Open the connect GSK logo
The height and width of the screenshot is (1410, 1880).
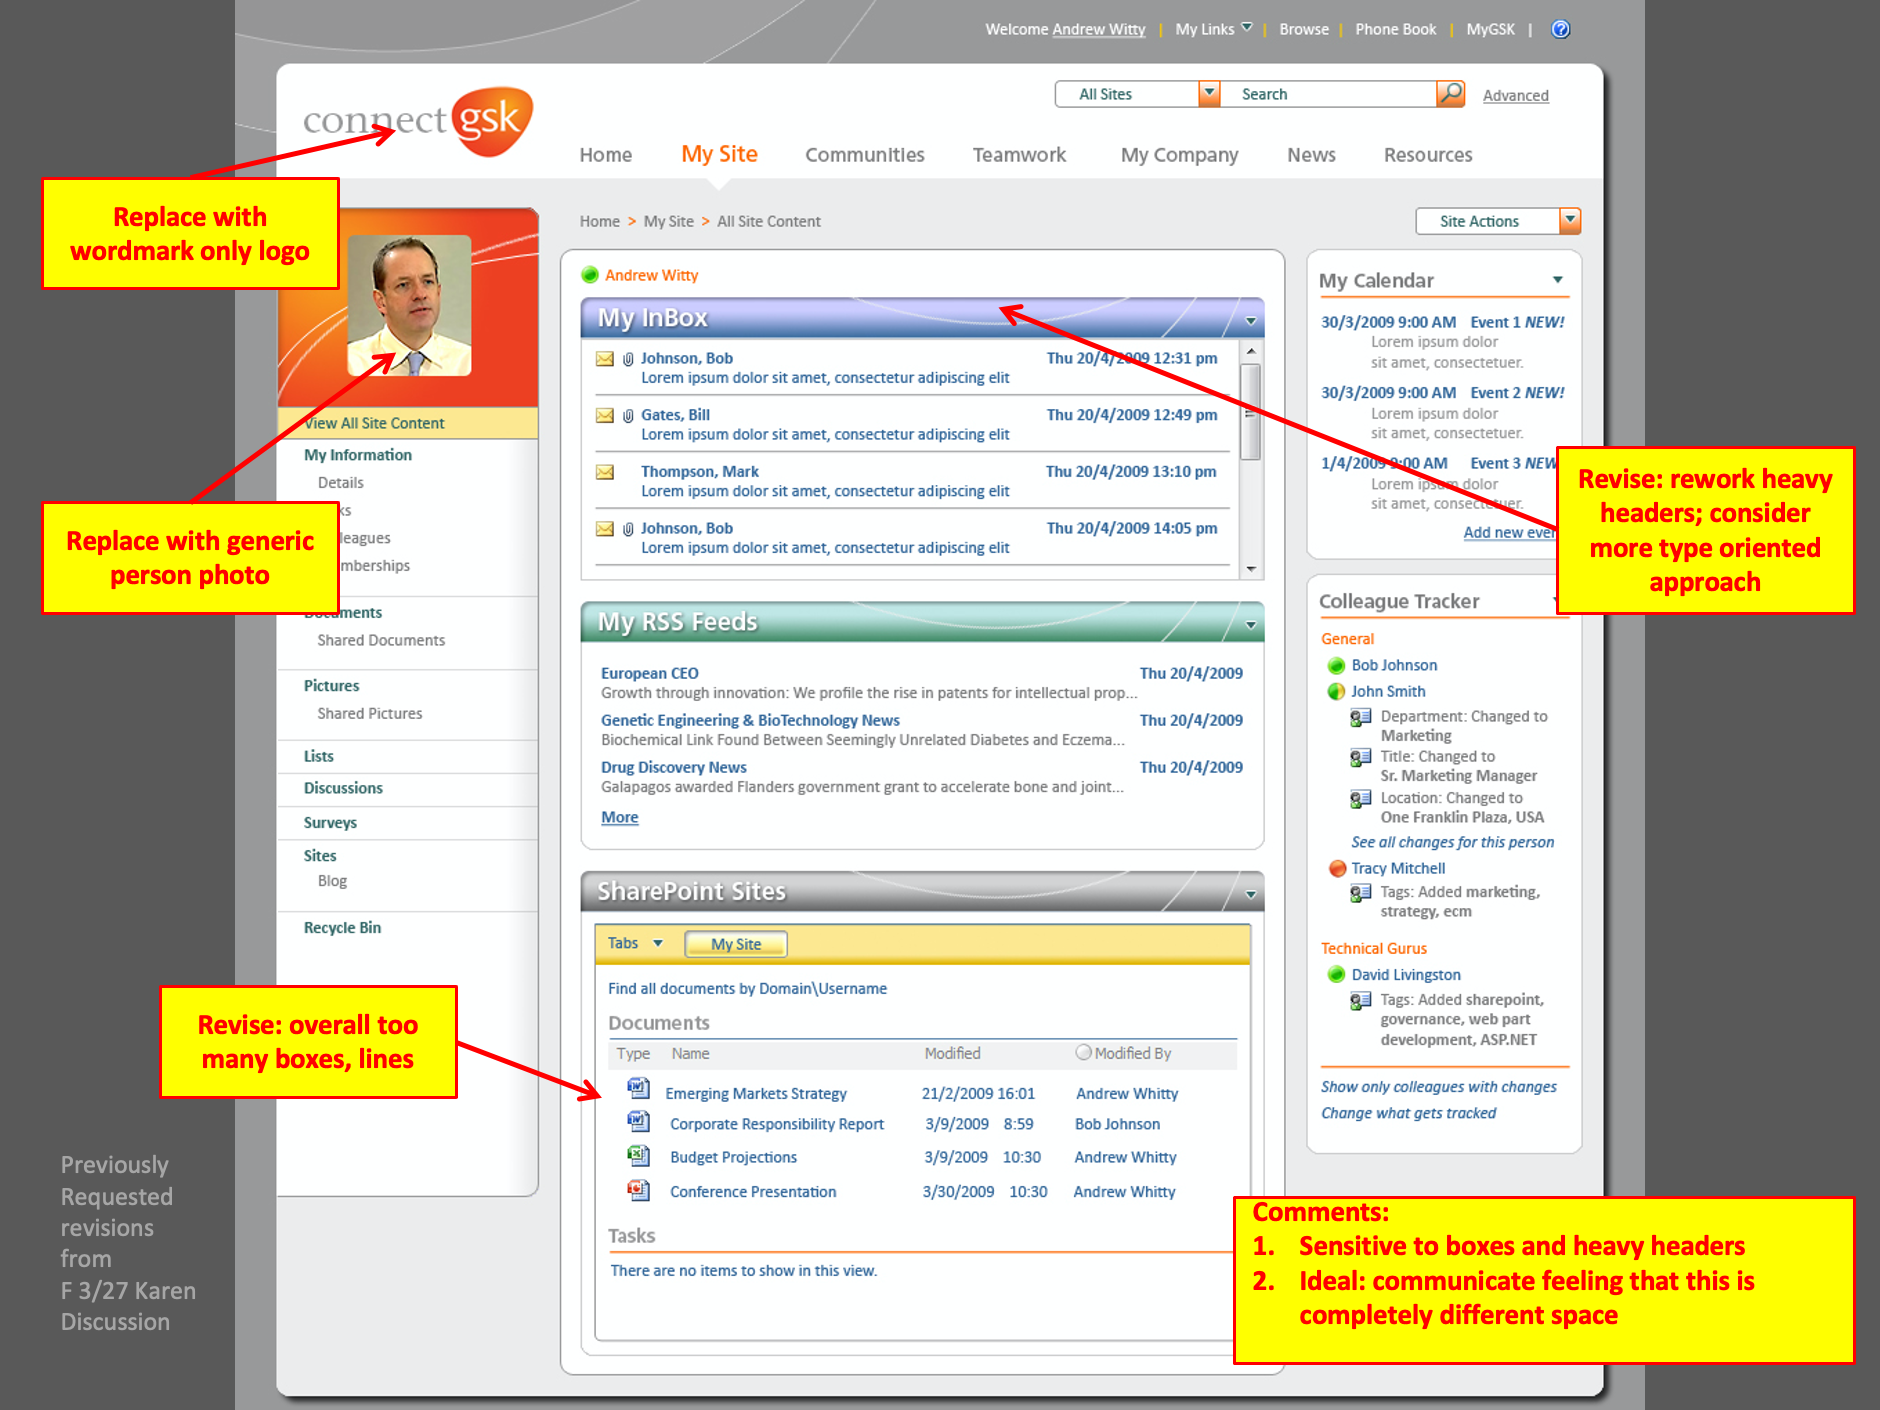click(418, 121)
